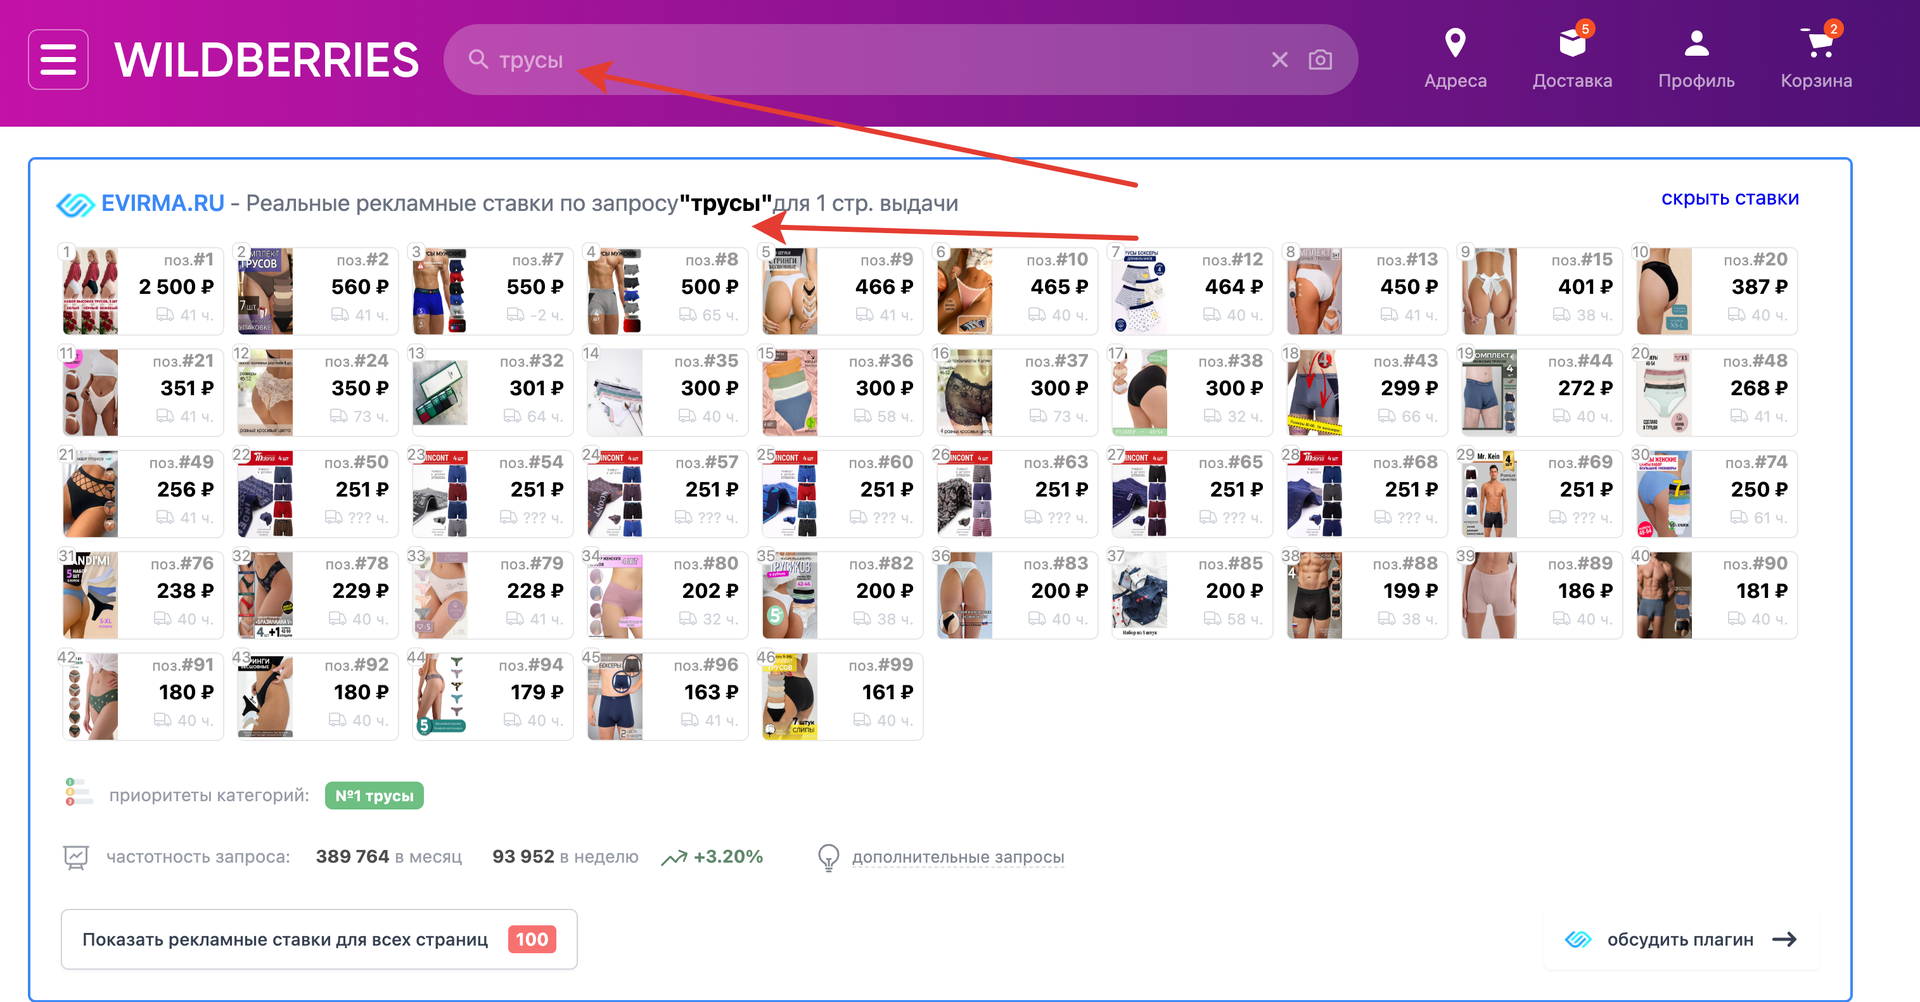Open the Корзина shopping cart
This screenshot has height=1002, width=1920.
(1816, 58)
